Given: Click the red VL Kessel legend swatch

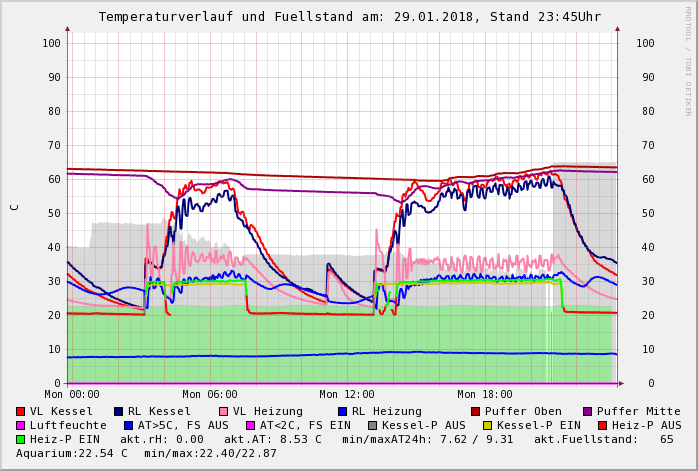Looking at the screenshot, I should [x=21, y=411].
